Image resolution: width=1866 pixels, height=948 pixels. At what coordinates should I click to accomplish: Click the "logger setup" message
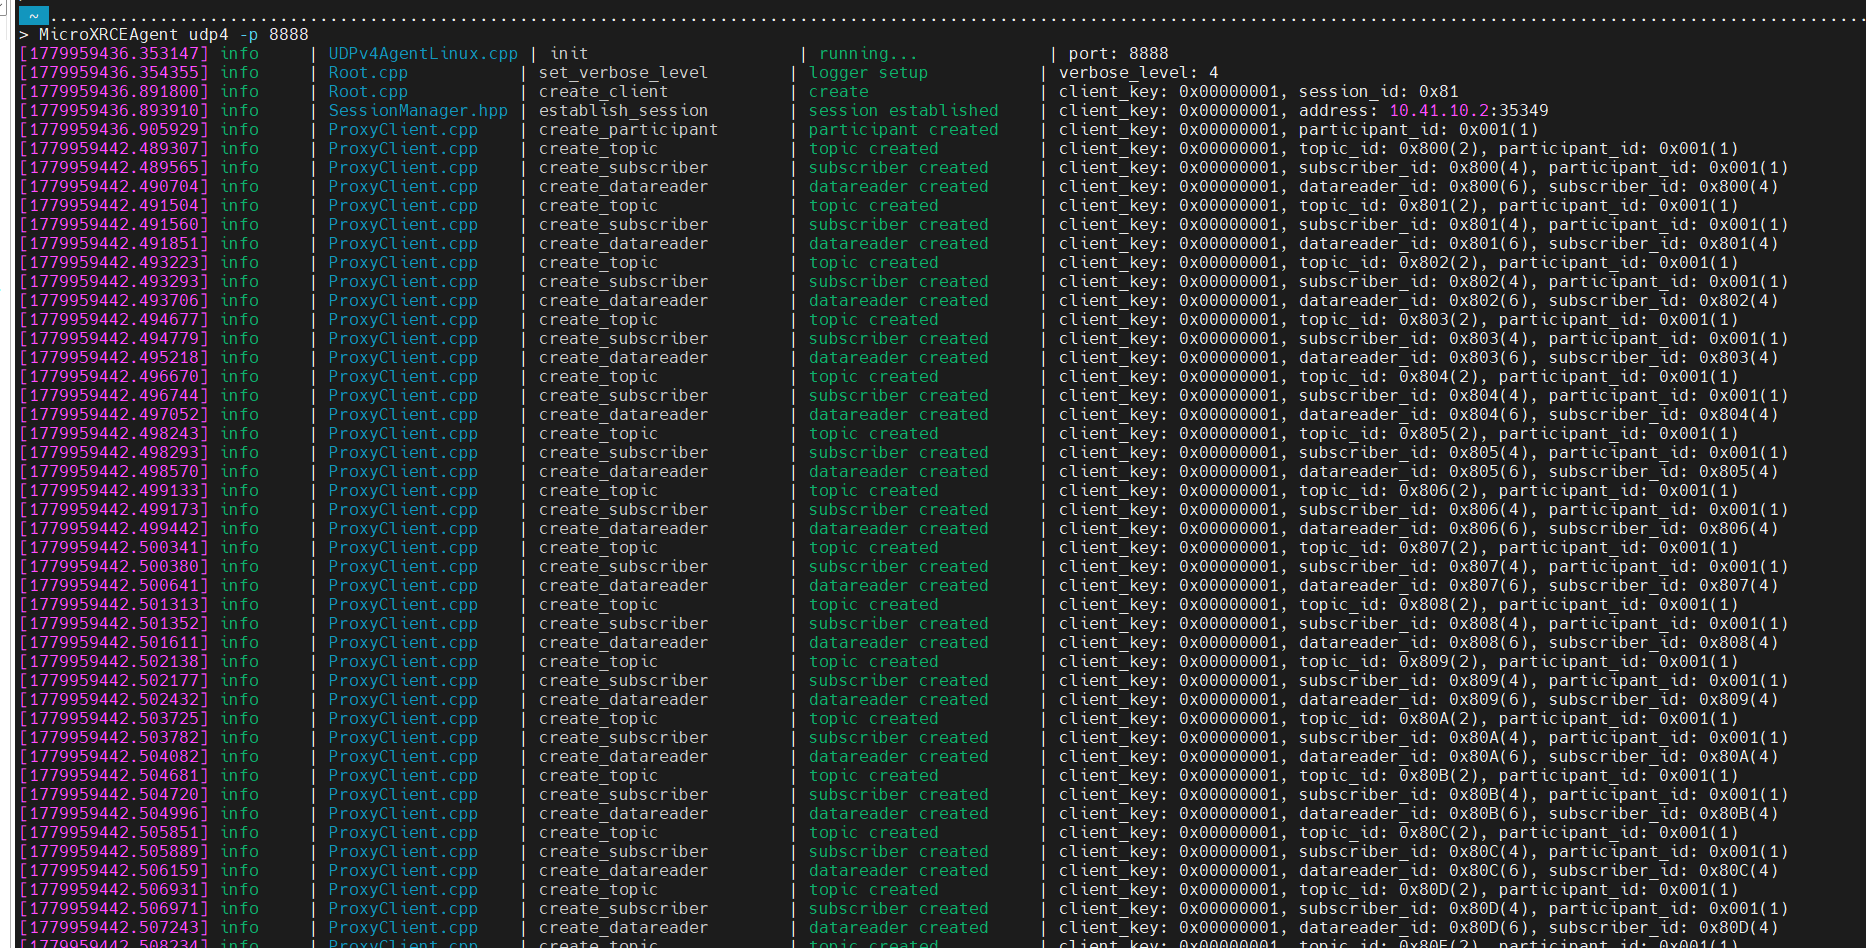pyautogui.click(x=868, y=72)
